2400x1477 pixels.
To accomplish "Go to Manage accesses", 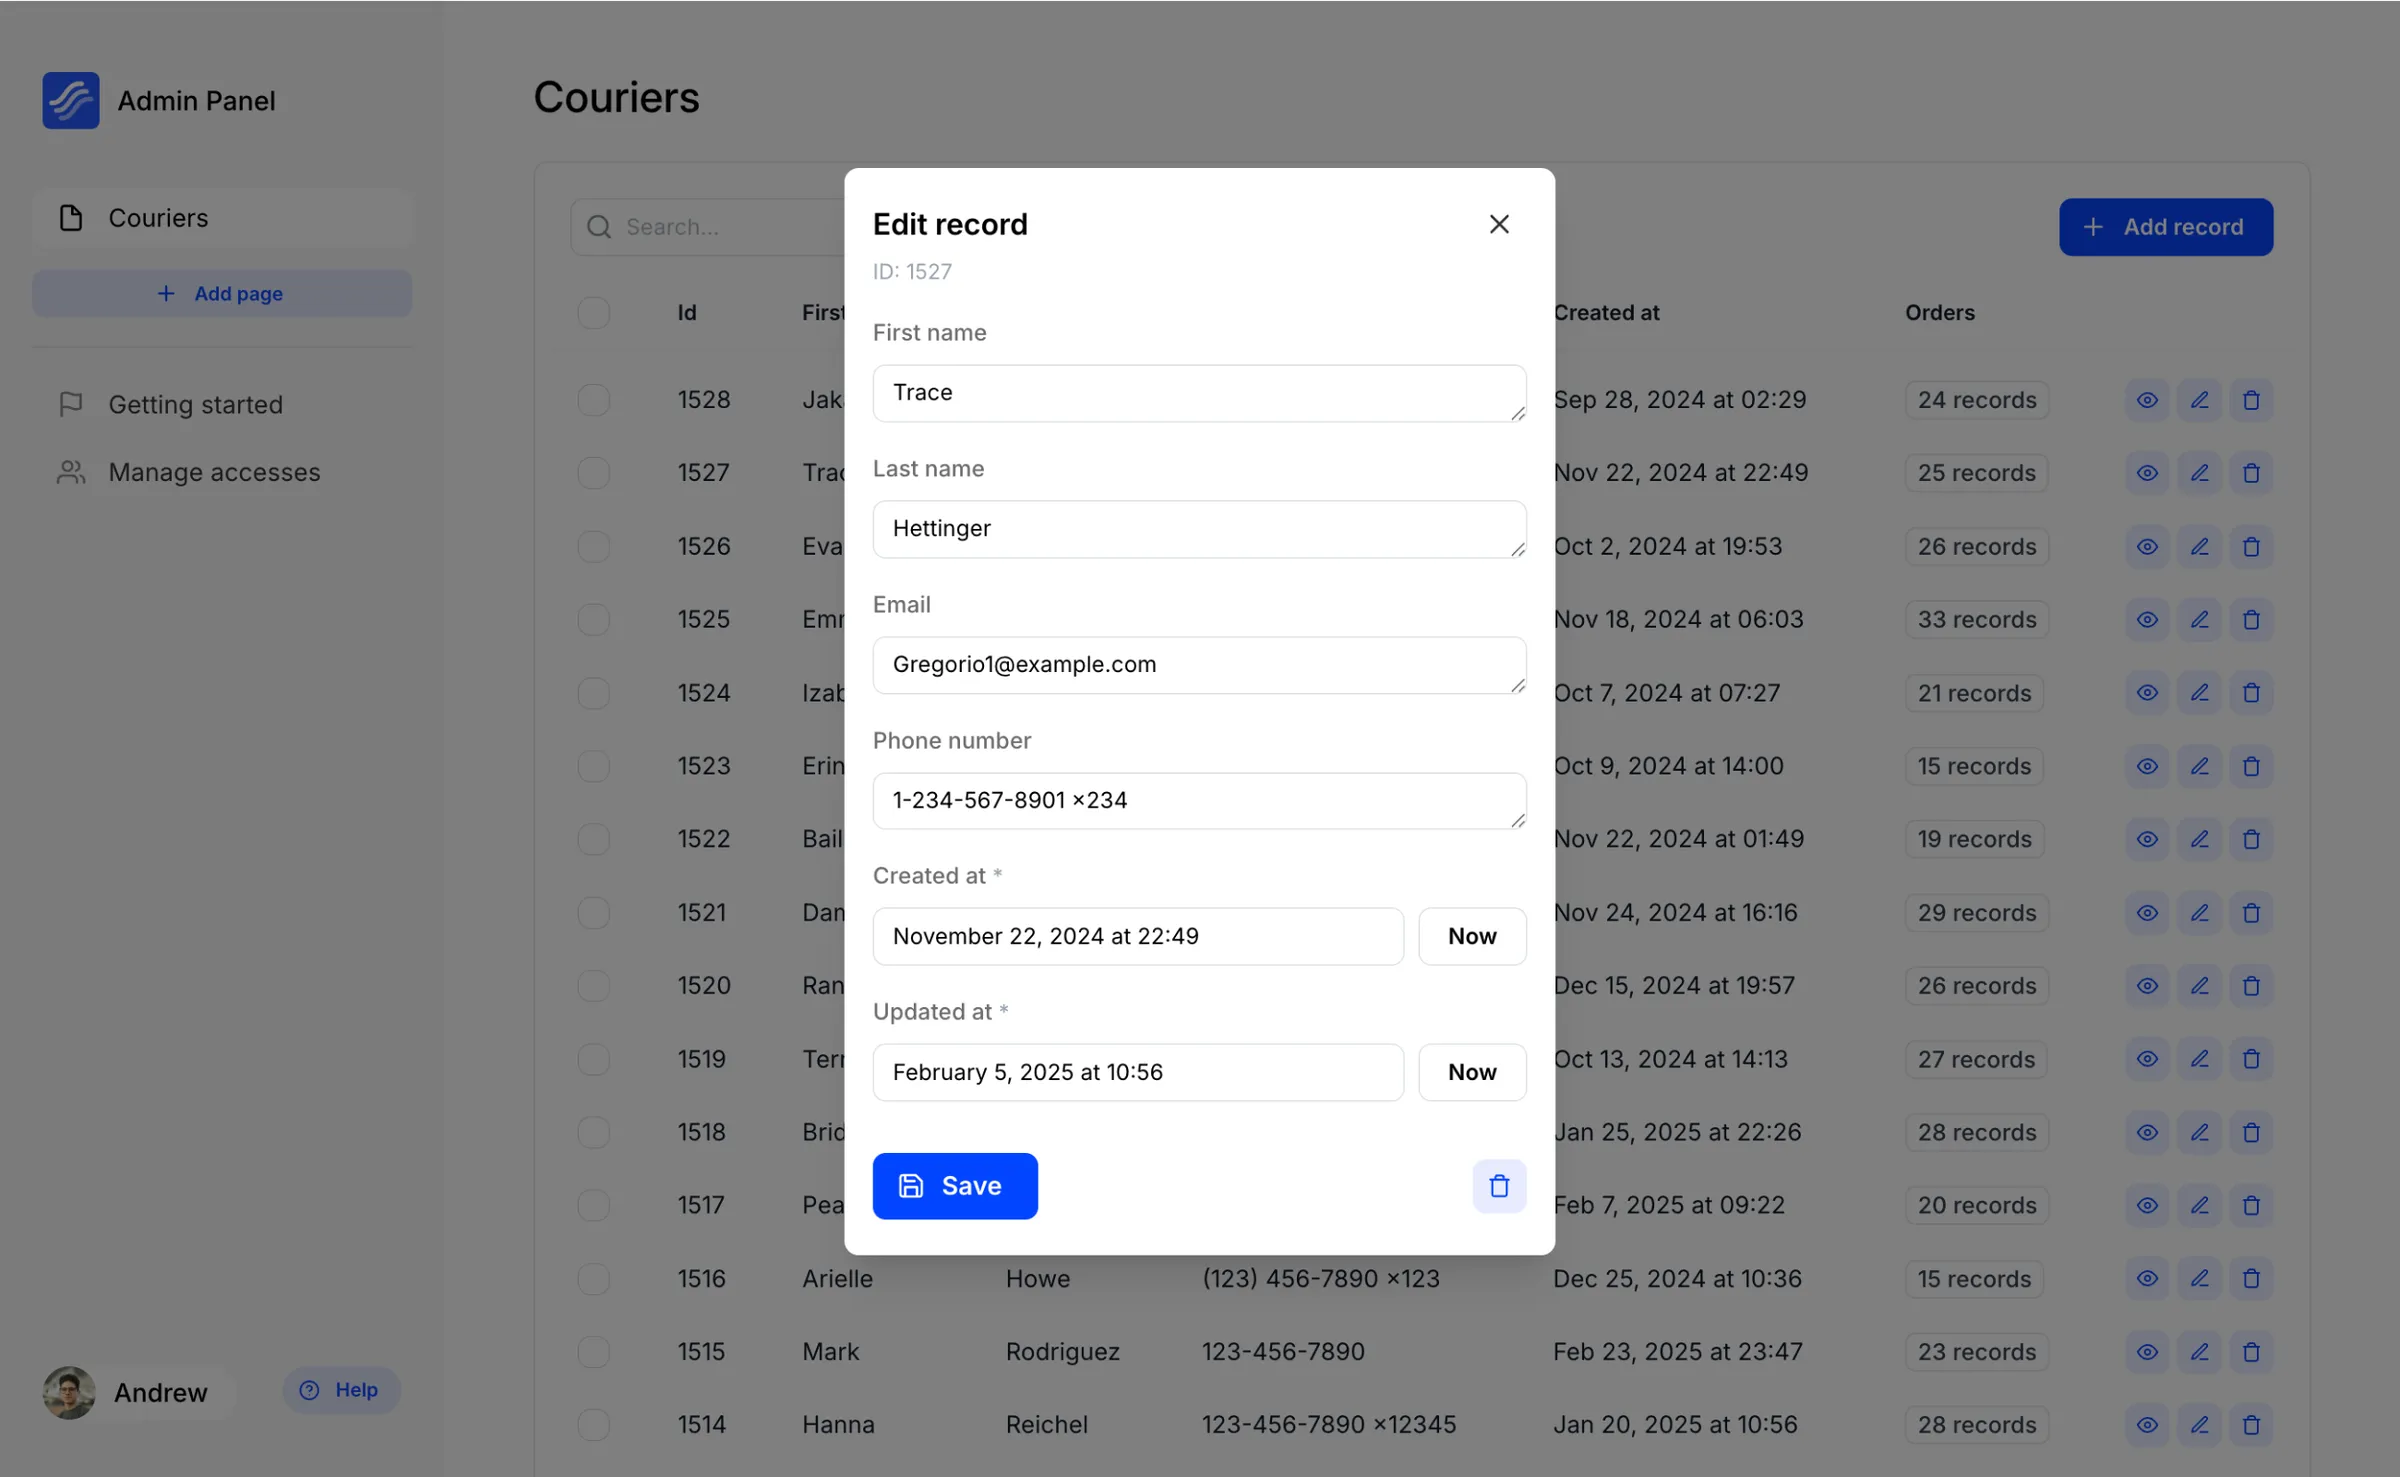I will coord(214,472).
